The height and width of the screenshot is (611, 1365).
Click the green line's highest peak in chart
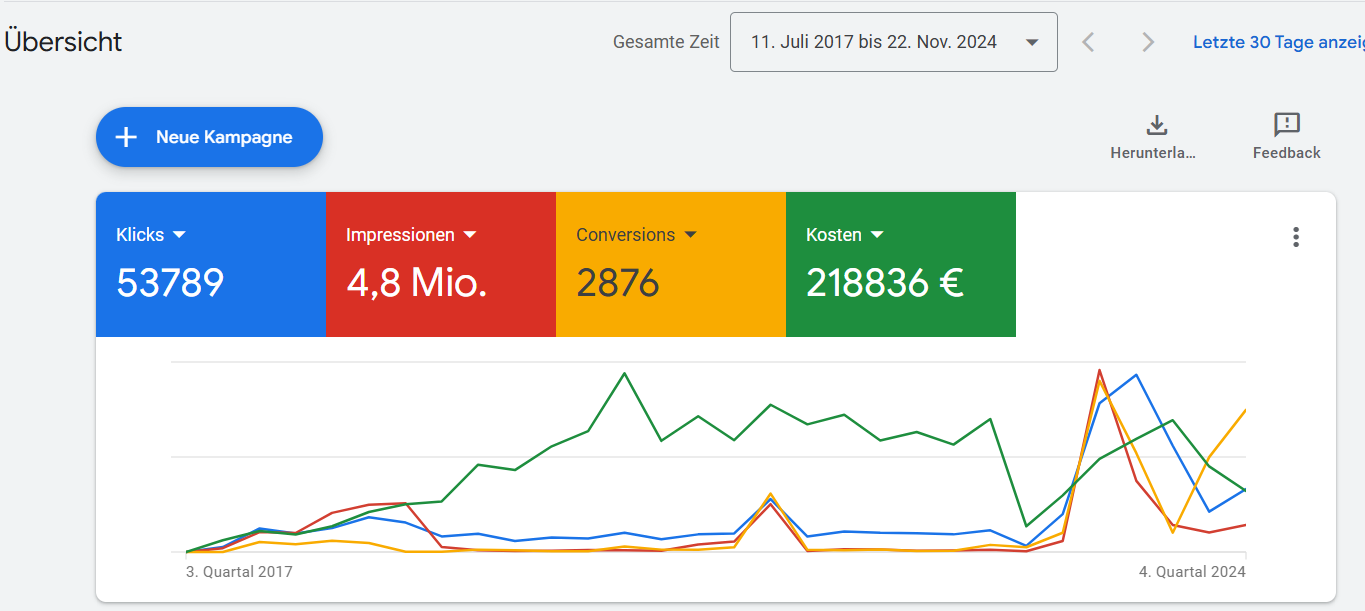[x=625, y=374]
